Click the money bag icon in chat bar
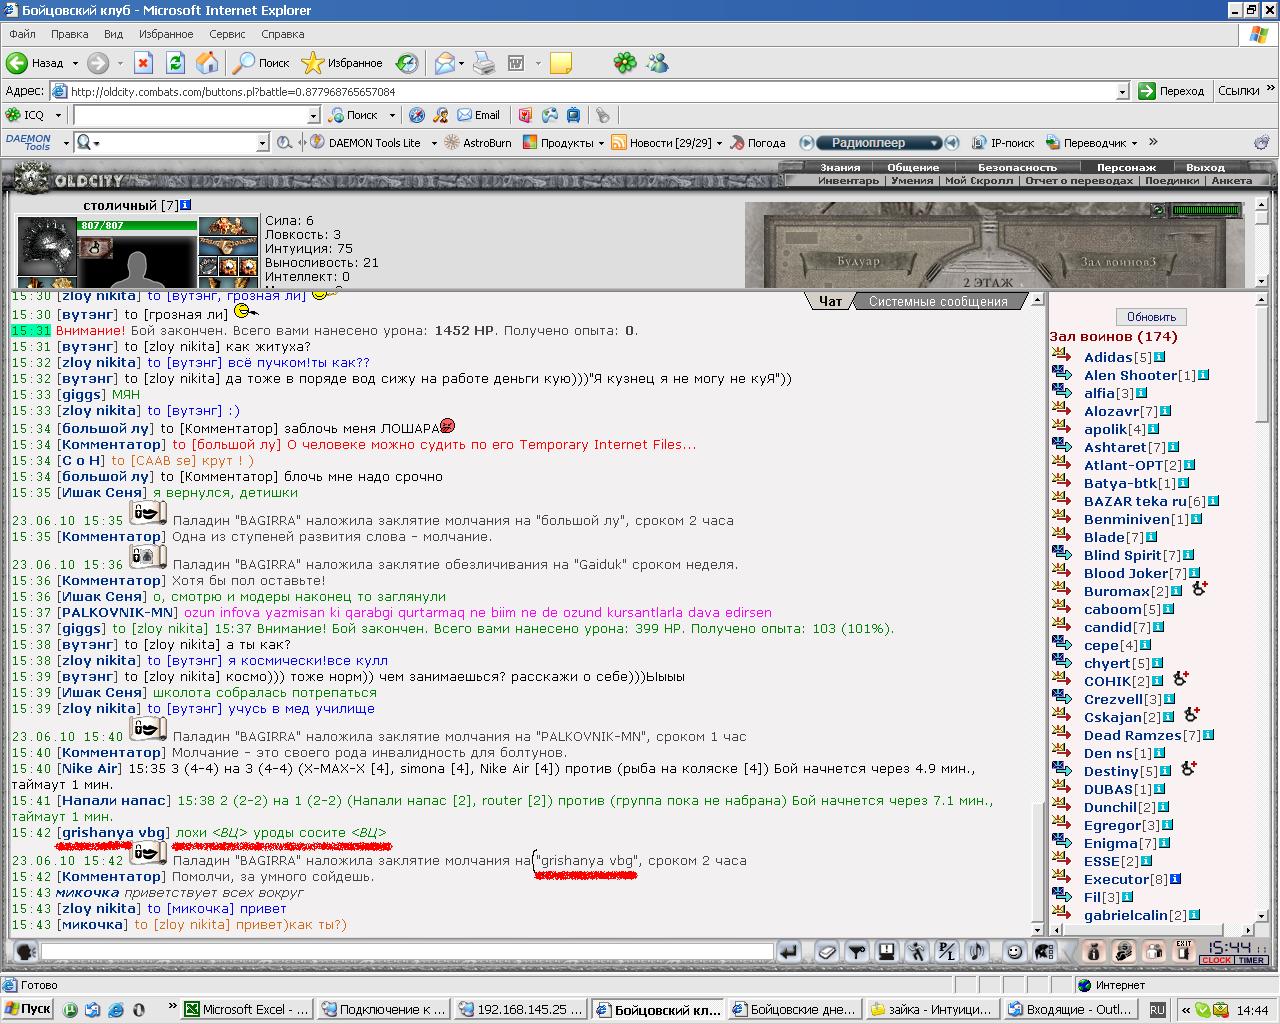 coord(1093,952)
